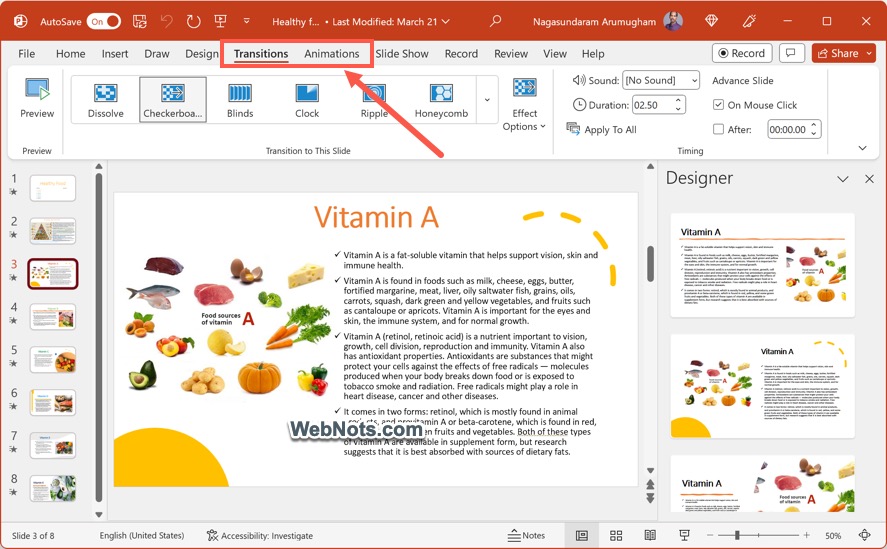
Task: Apply the Blinds transition
Action: click(240, 101)
